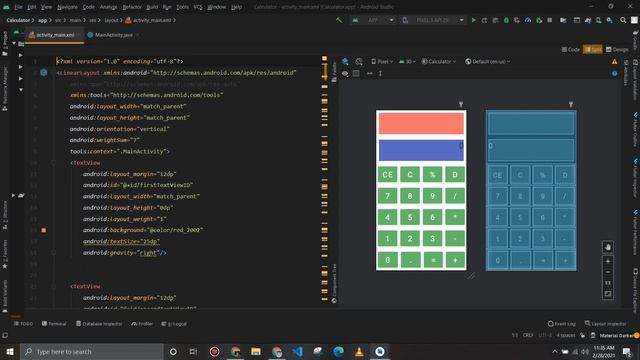Viewport: 640px width, 360px height.
Task: Click Apply Changes and Restart Activity icon
Action: tap(484, 20)
